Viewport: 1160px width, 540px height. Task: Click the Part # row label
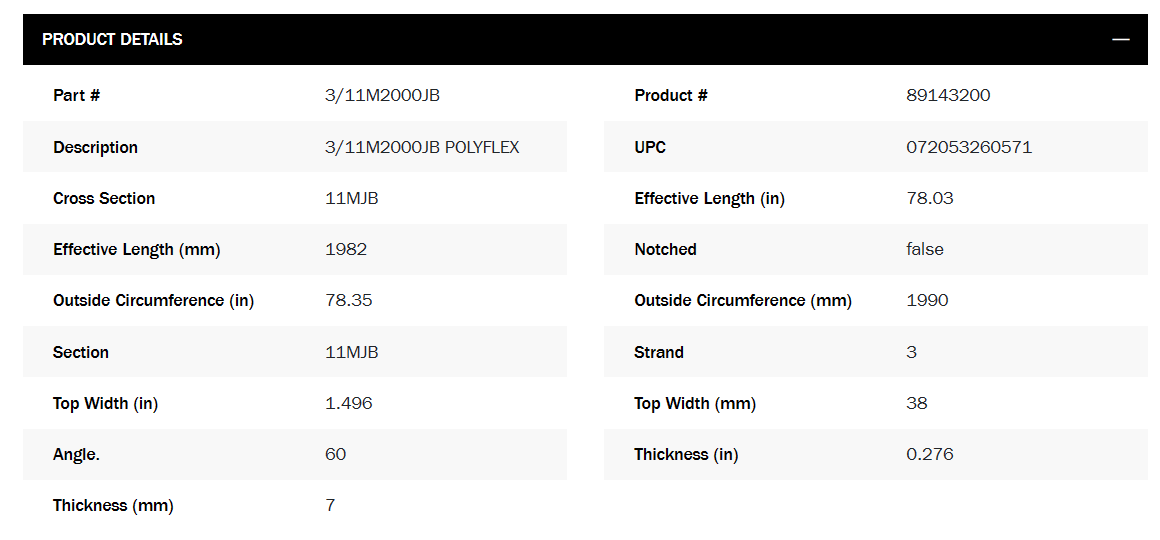click(x=77, y=96)
